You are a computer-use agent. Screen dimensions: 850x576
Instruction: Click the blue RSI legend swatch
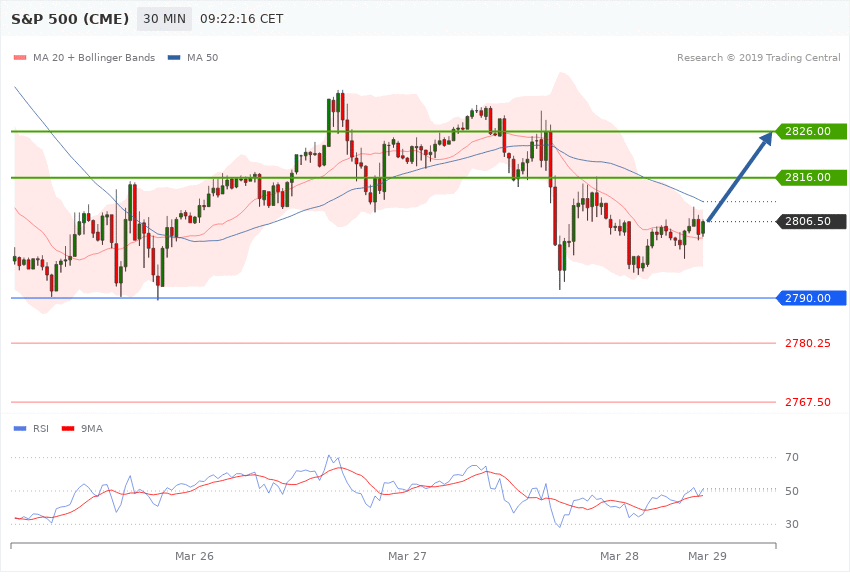pos(20,429)
